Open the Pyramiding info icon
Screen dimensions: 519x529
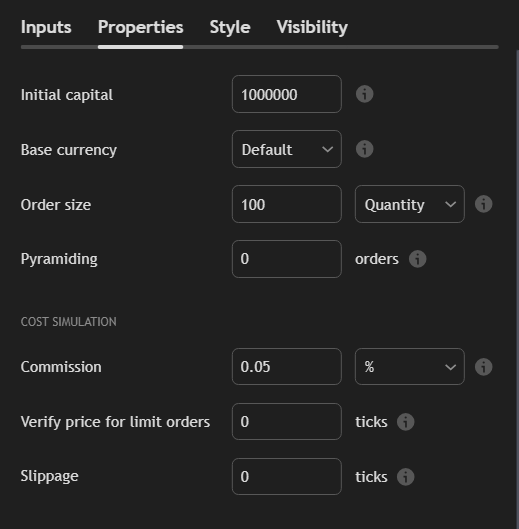[417, 259]
